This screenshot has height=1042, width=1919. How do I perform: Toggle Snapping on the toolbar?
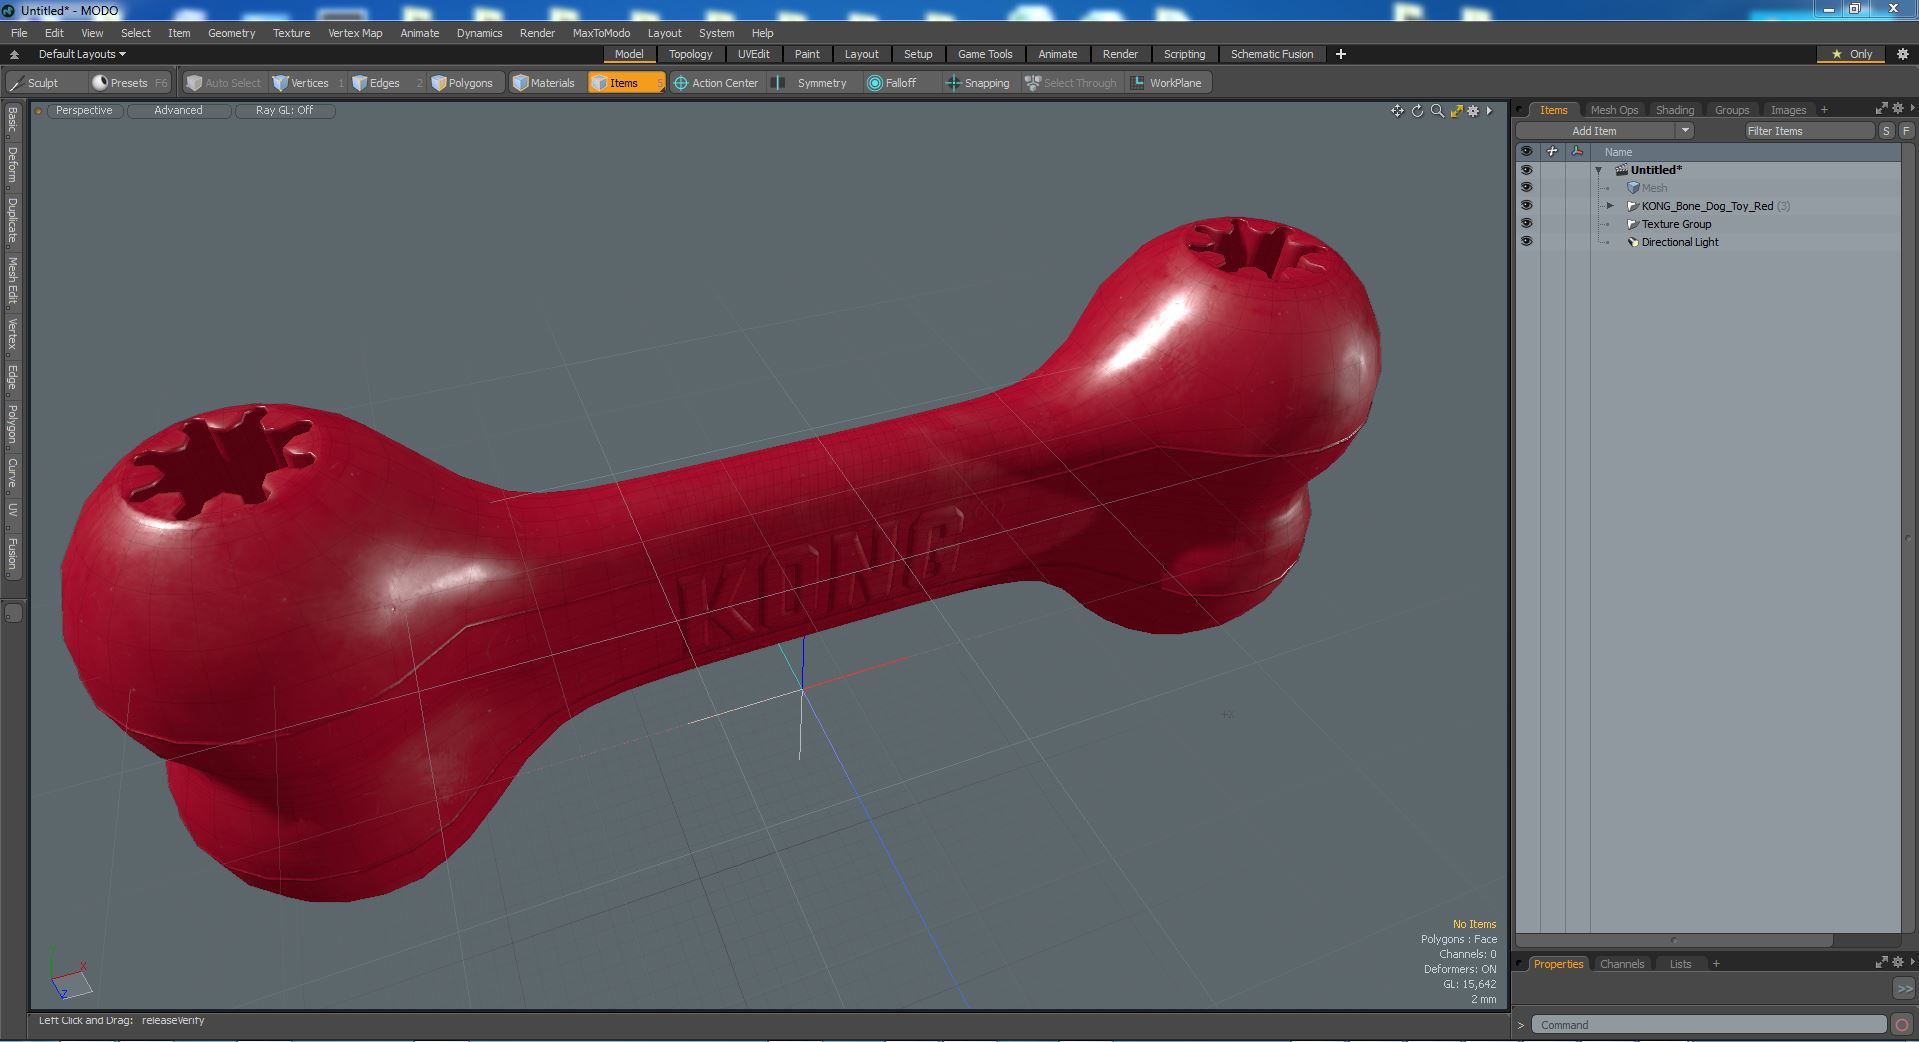(x=978, y=83)
